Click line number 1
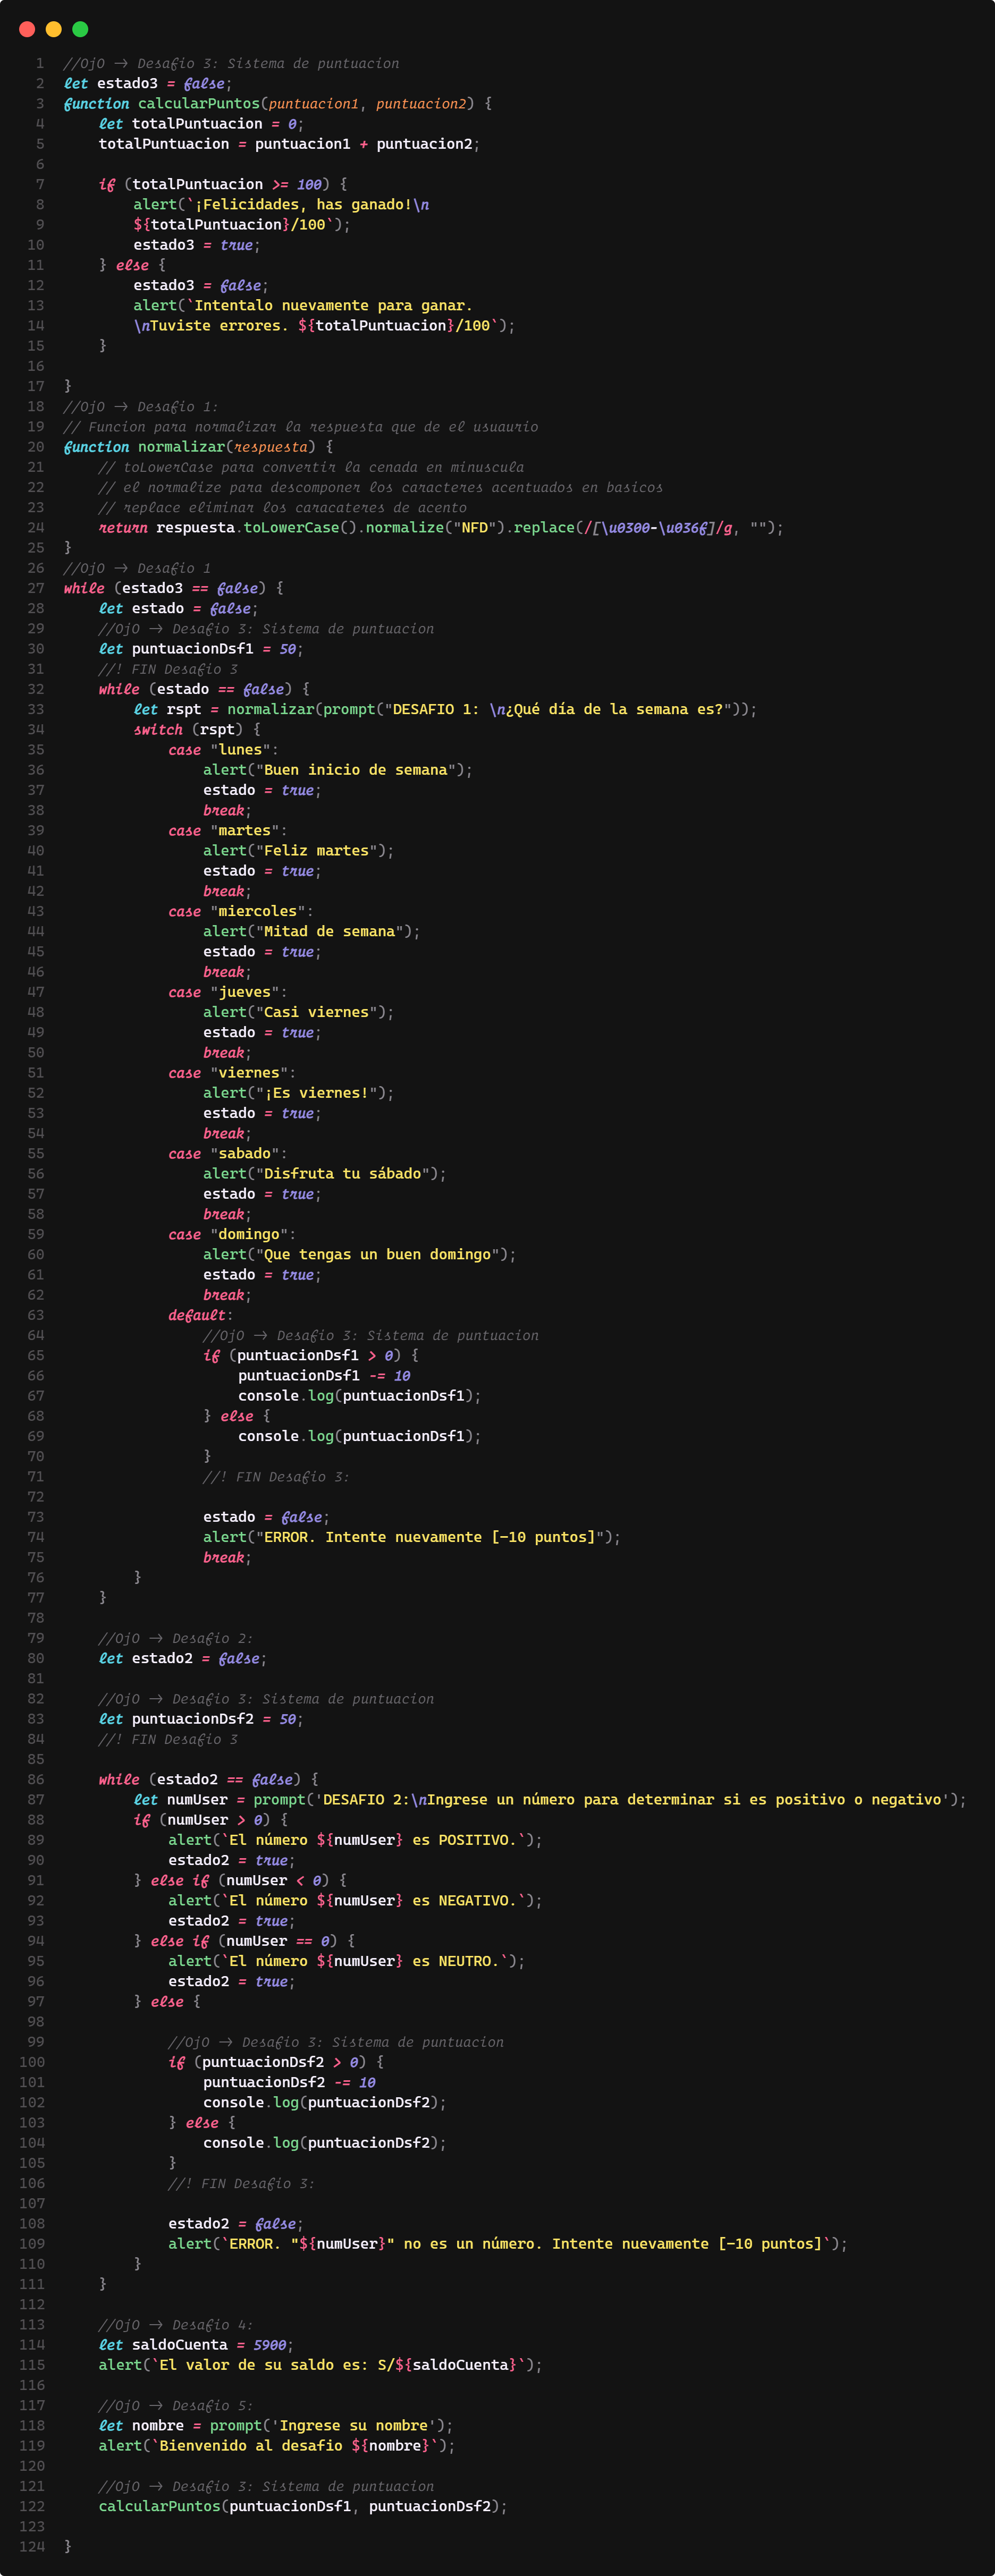Screen dimensions: 995x2576 40,64
